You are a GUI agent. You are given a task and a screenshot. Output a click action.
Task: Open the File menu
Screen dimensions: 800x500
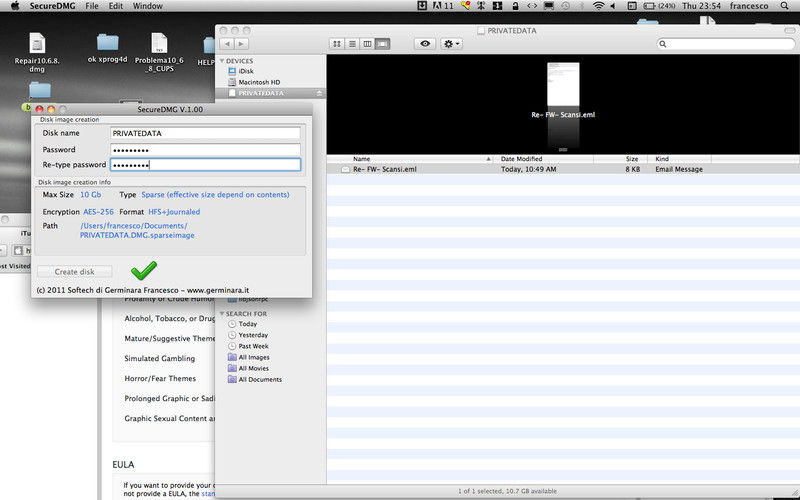tap(92, 6)
